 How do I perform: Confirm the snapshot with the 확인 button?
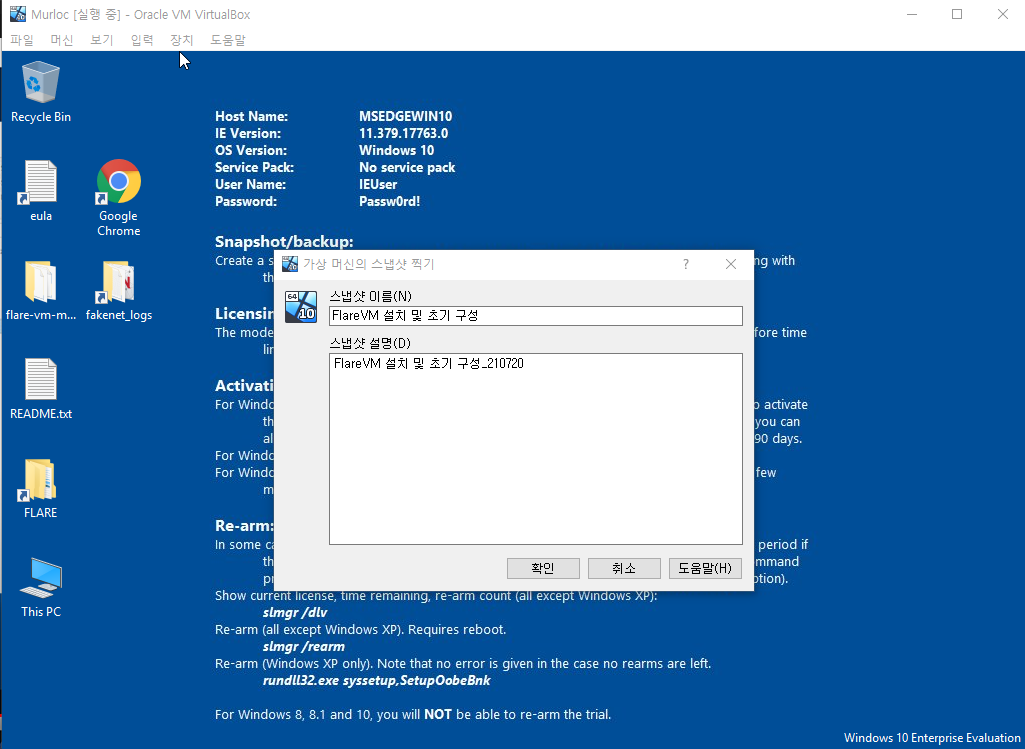pyautogui.click(x=543, y=568)
